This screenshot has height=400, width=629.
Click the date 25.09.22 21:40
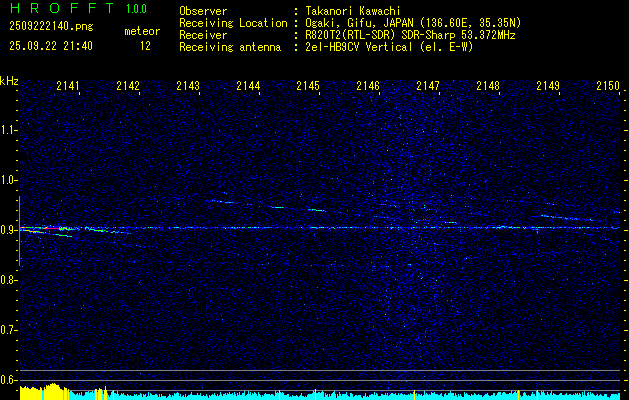tap(51, 46)
